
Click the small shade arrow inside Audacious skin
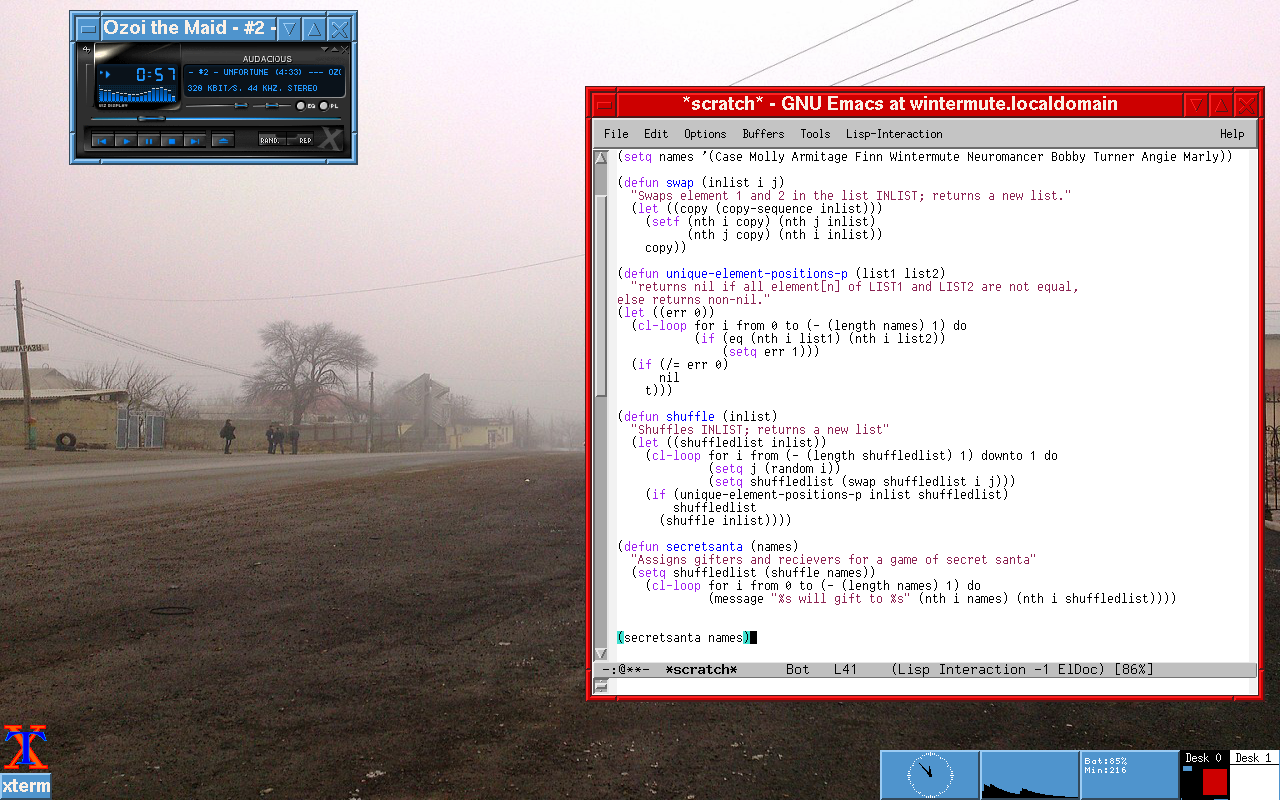tap(335, 50)
